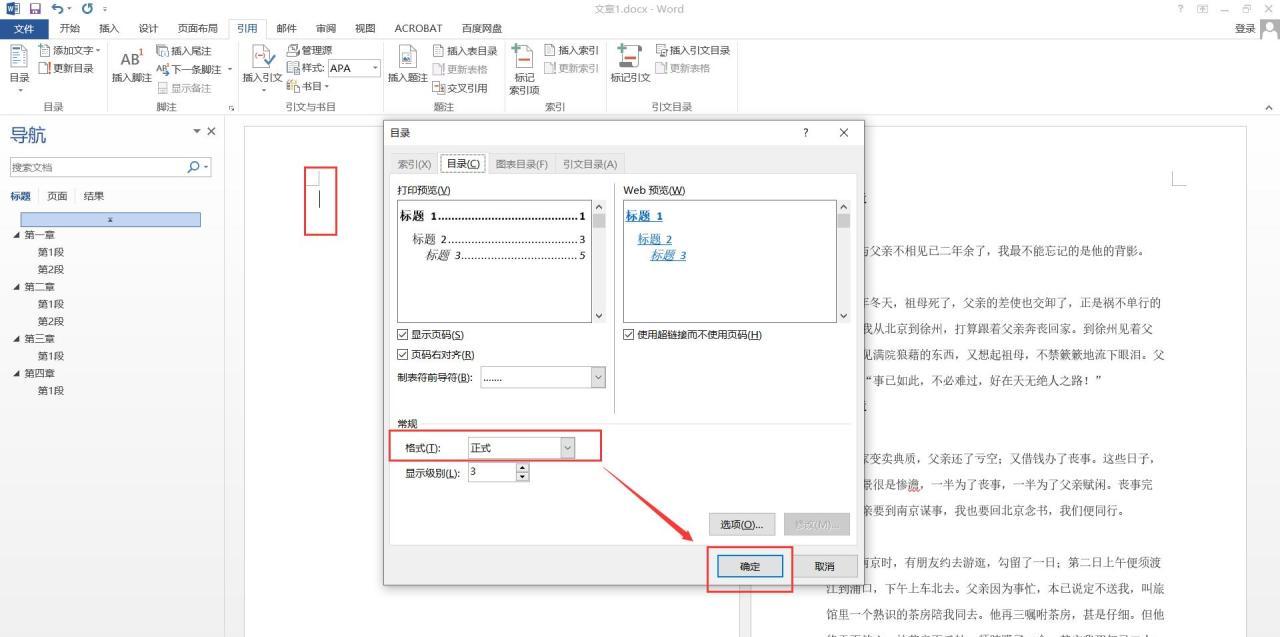Viewport: 1280px width, 637px height.
Task: Click the 选项 button
Action: [742, 524]
